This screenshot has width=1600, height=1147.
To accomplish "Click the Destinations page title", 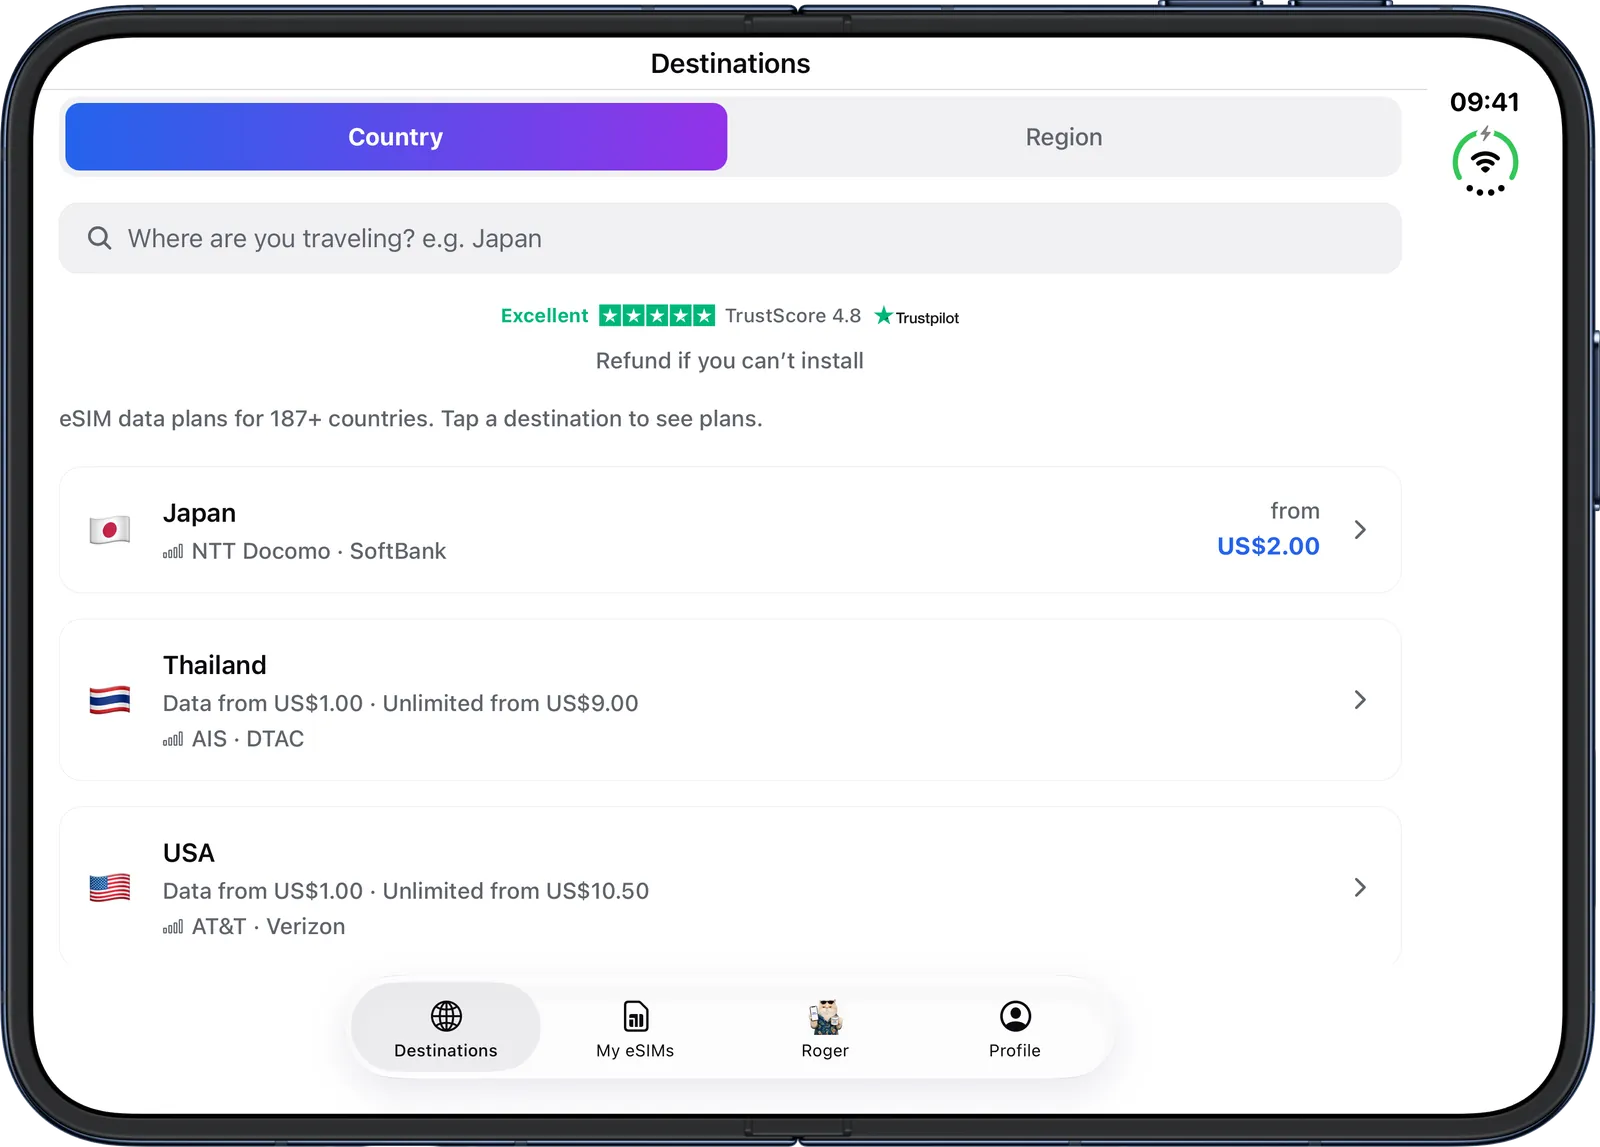I will click(x=731, y=64).
